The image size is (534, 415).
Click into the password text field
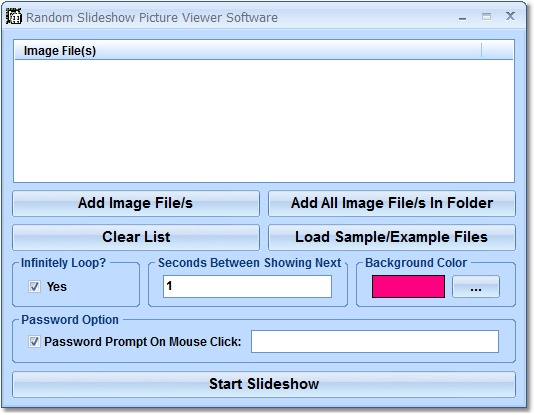tap(375, 341)
